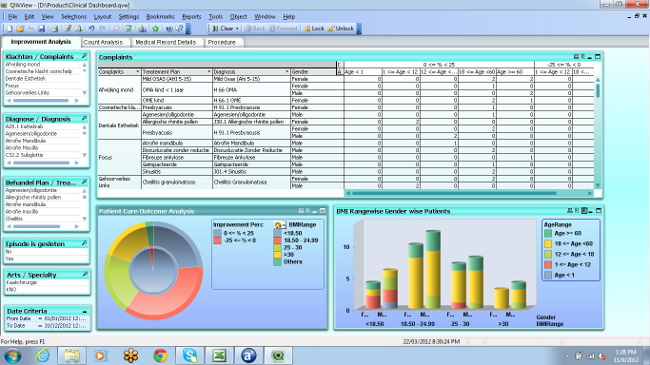
Task: Click the search magnifier in Arts / Specialty header
Action: pyautogui.click(x=84, y=274)
